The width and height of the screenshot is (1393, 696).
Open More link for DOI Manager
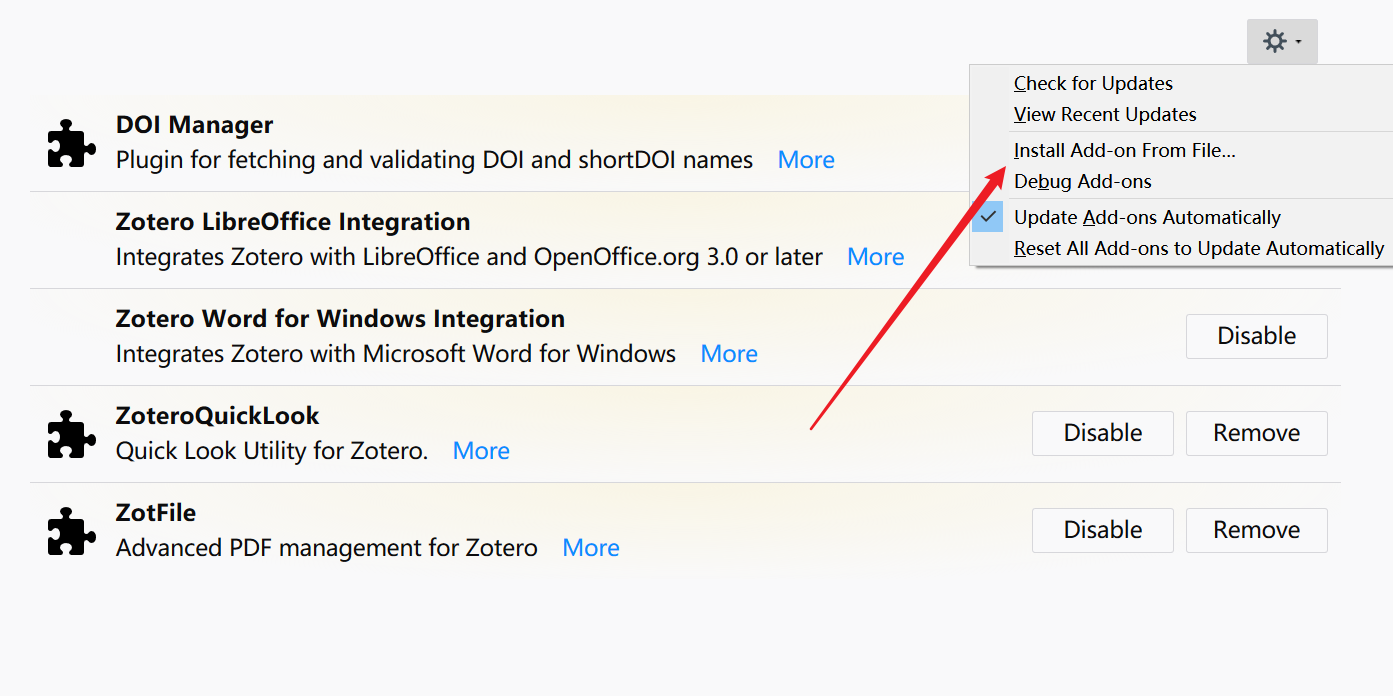click(806, 160)
